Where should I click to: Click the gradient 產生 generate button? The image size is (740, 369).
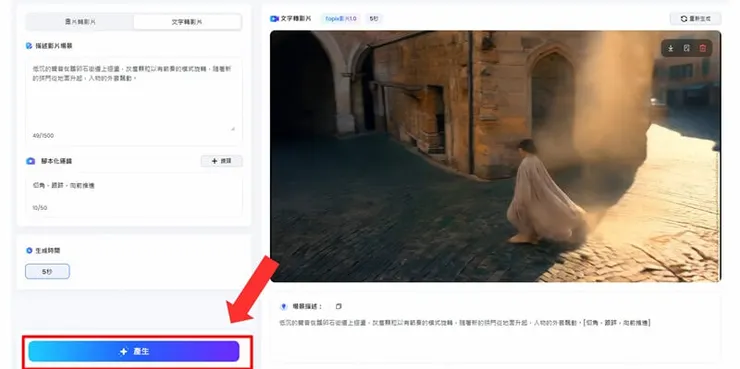tap(134, 352)
